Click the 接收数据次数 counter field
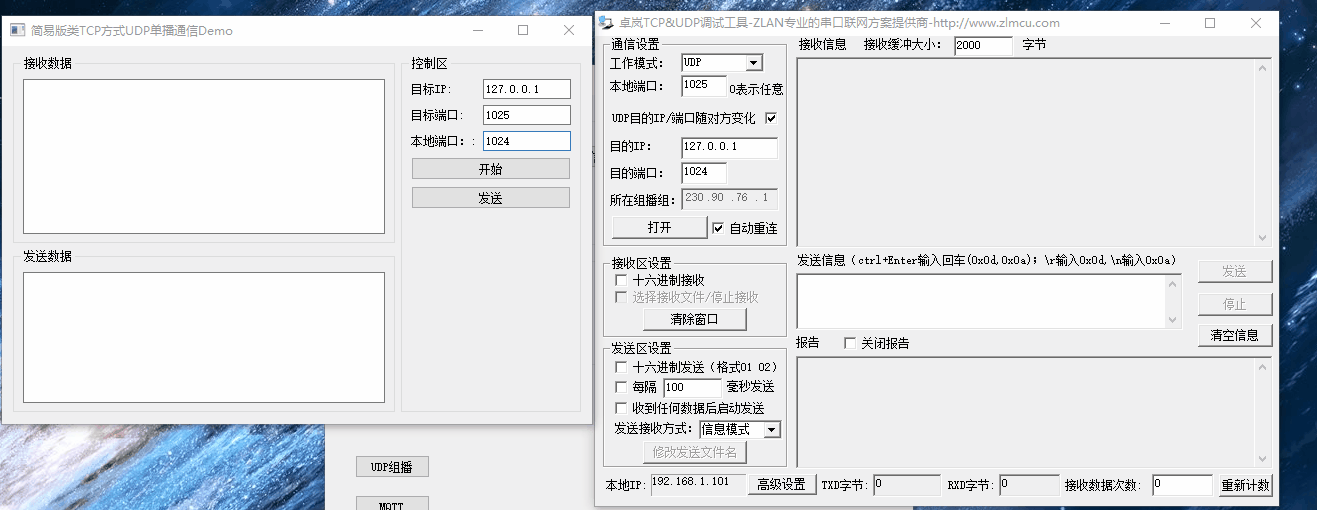 click(x=1182, y=485)
